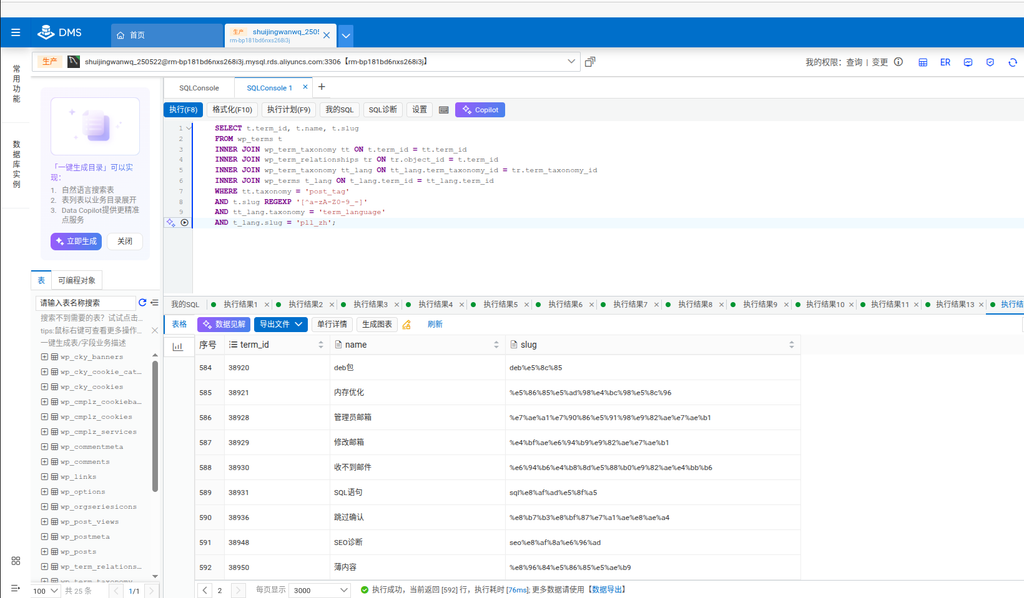Expand wp_cky_cookies table node
The image size is (1024, 598).
tap(44, 387)
